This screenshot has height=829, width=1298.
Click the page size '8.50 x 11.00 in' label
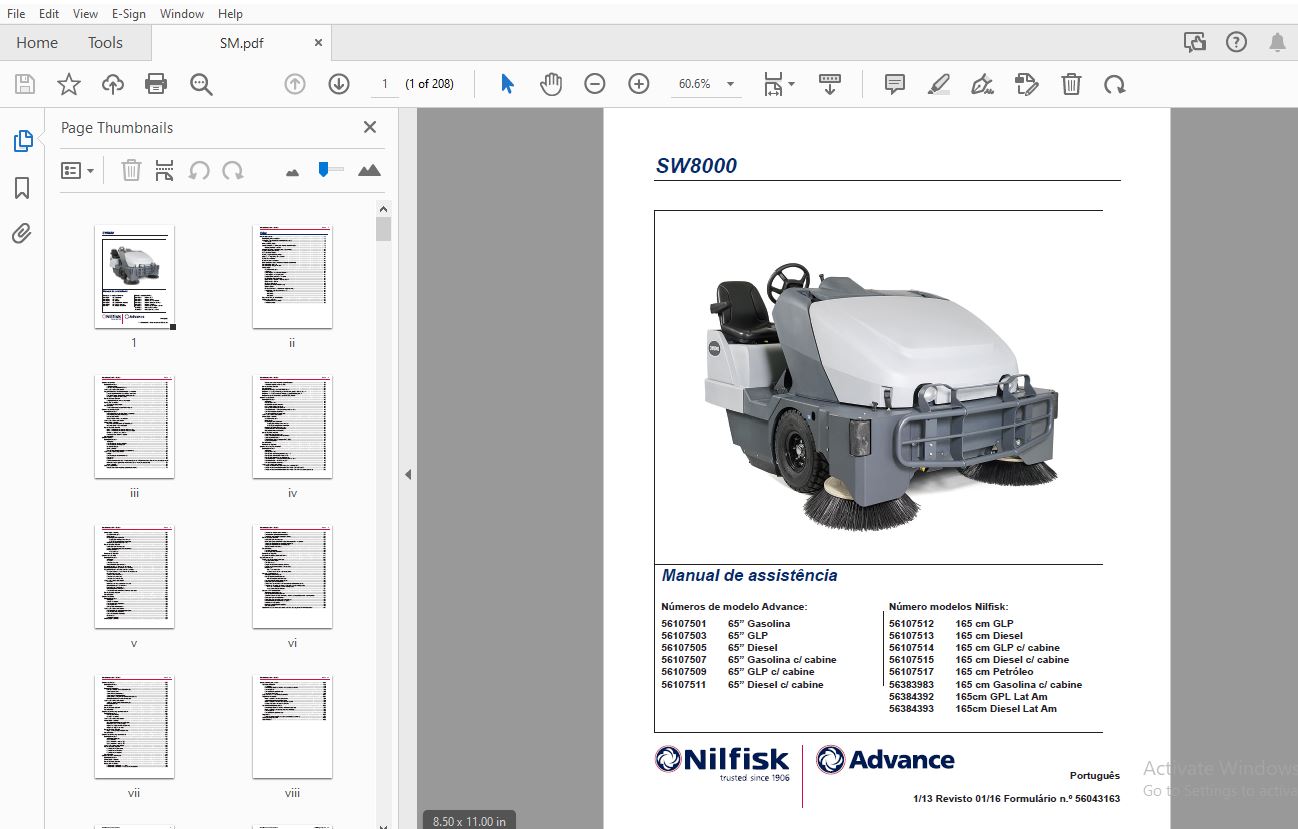(469, 821)
